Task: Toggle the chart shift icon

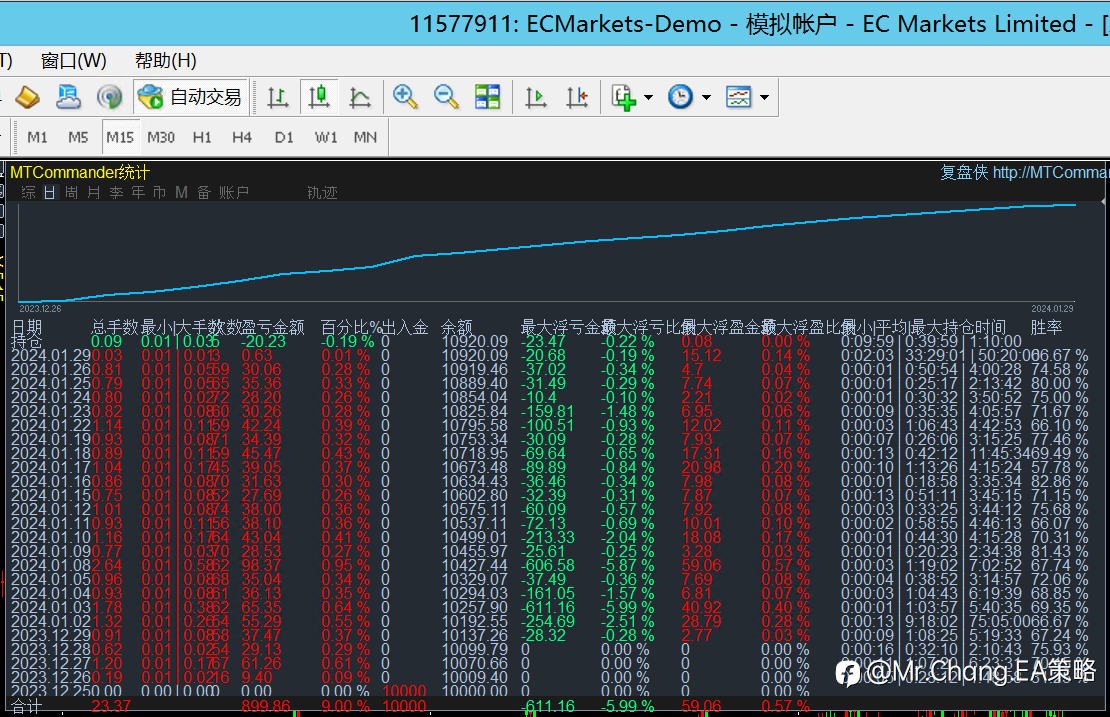Action: (577, 97)
